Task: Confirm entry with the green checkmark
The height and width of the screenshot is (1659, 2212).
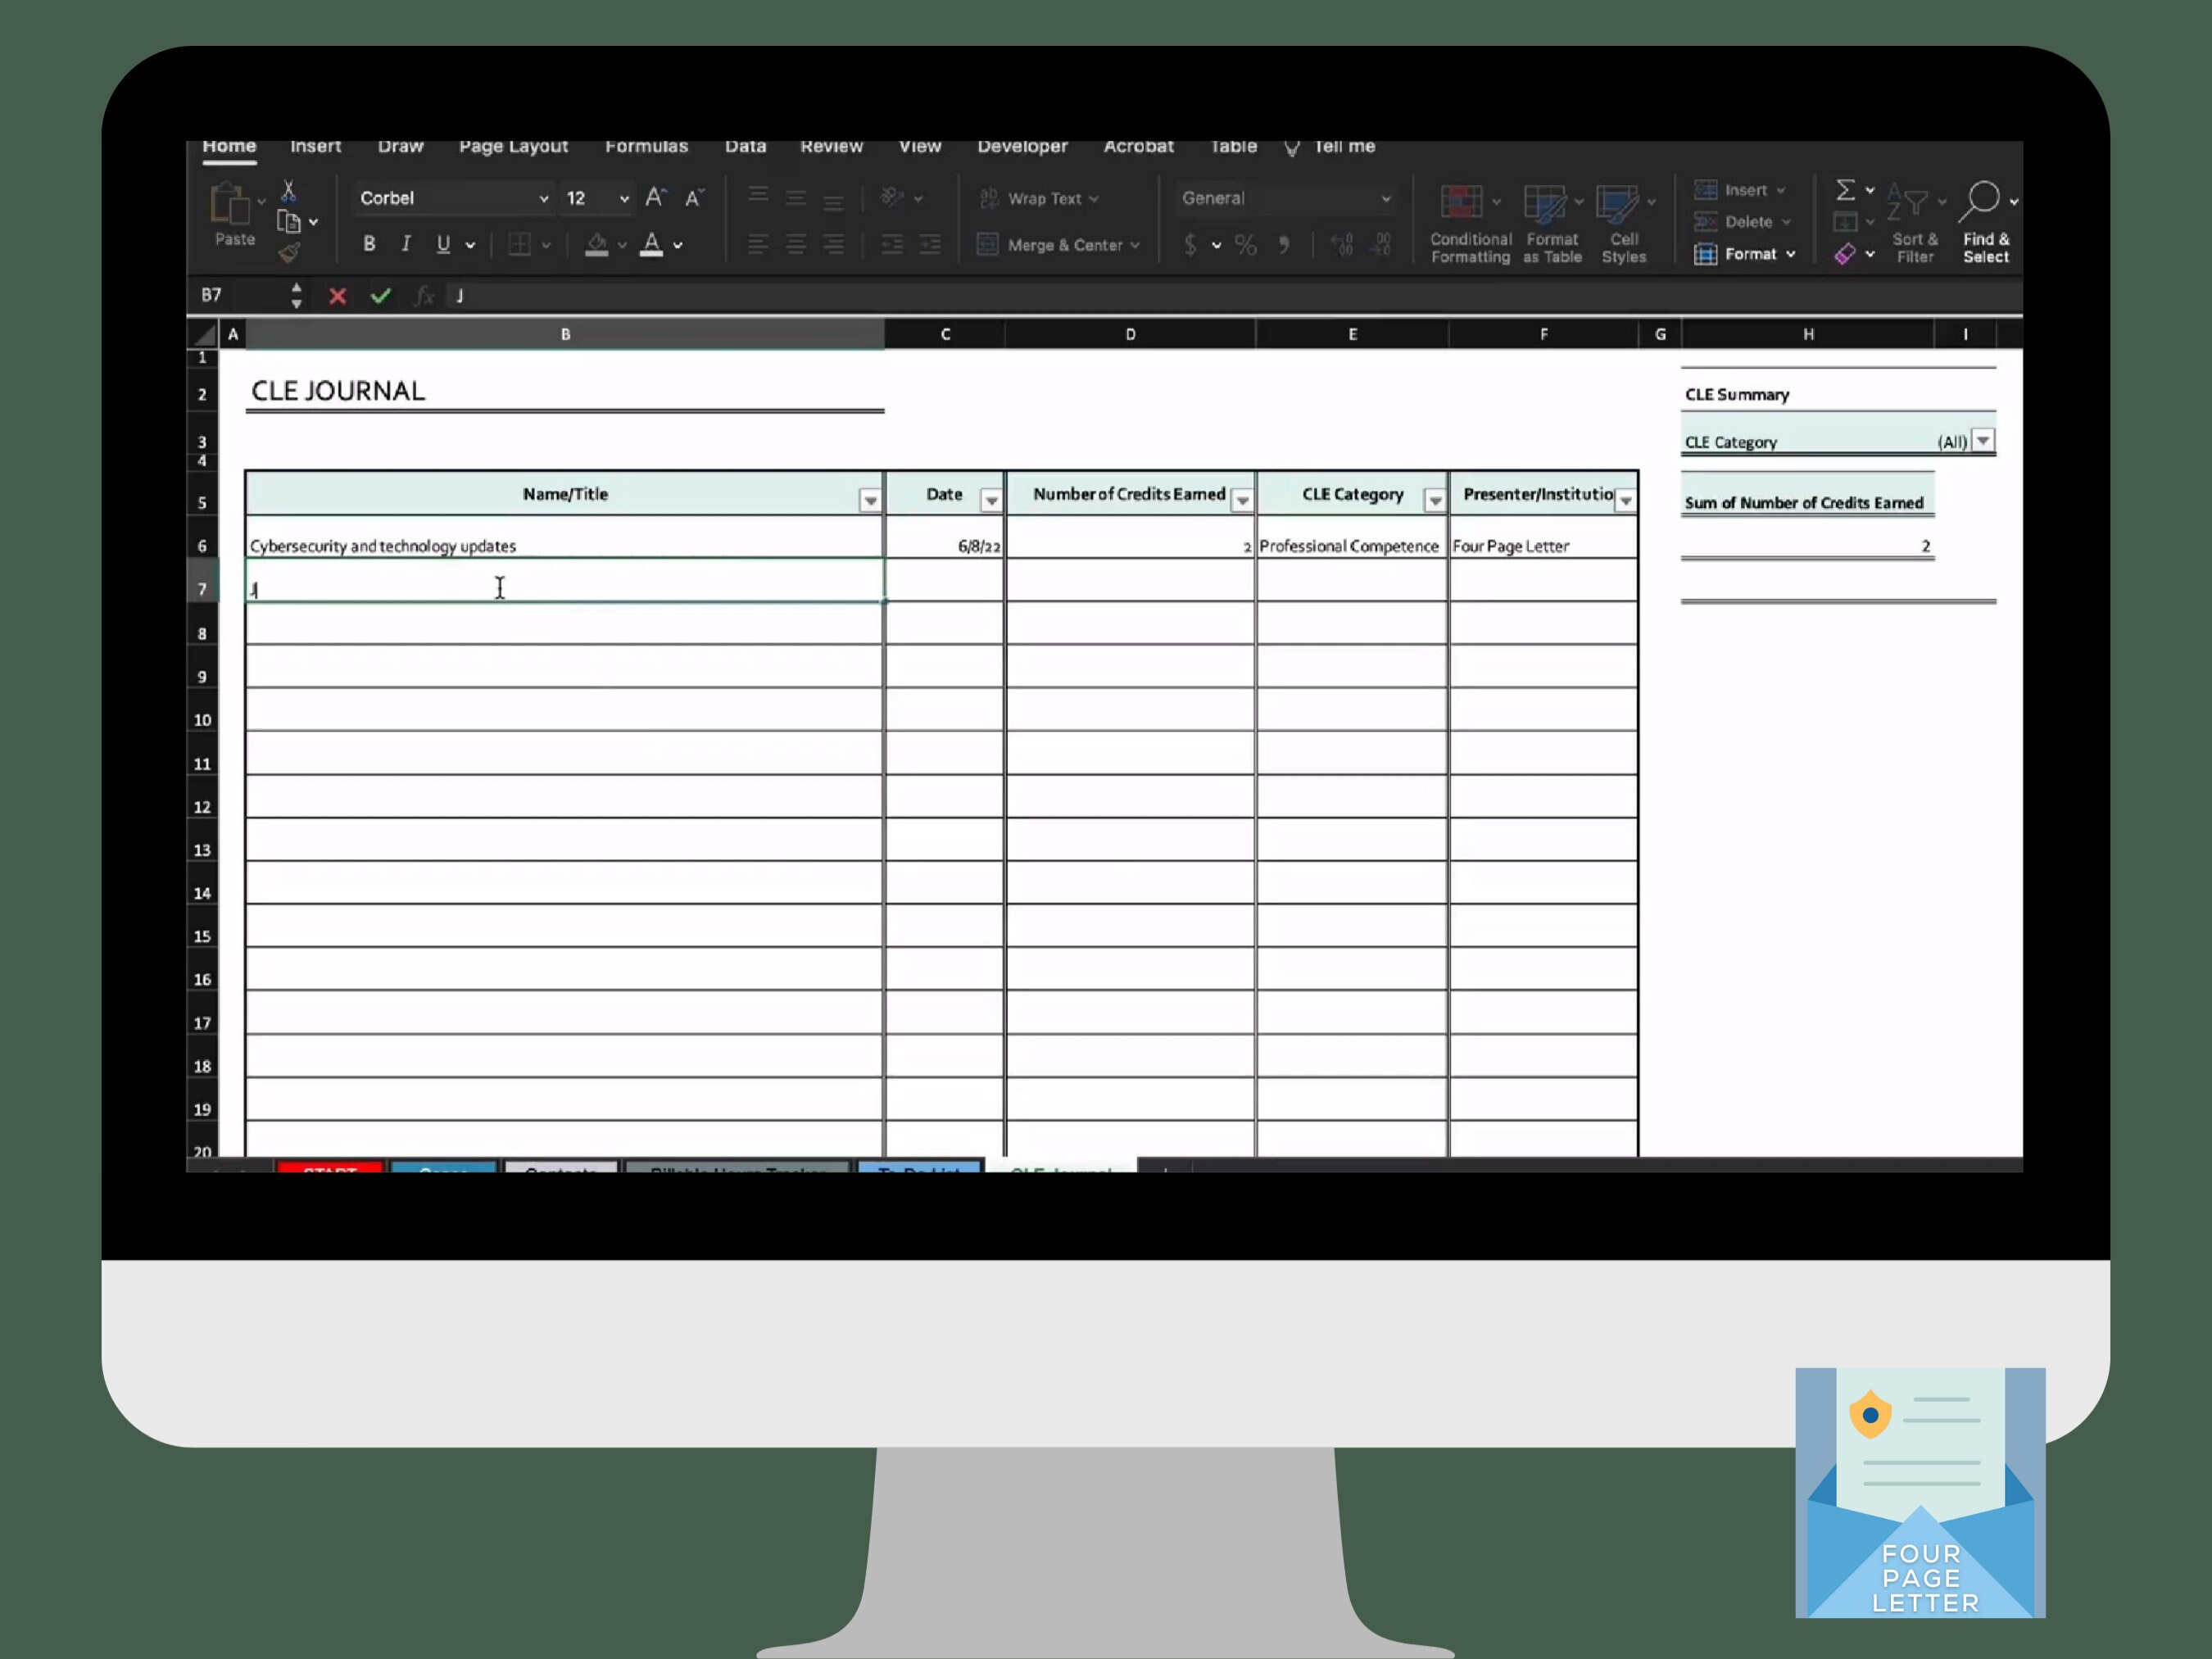Action: pos(380,296)
